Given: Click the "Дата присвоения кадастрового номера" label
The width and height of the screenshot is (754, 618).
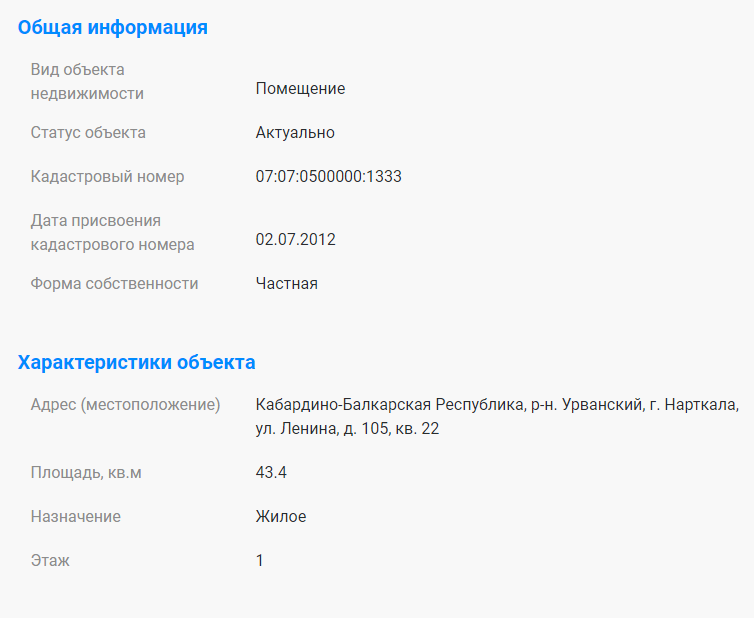Looking at the screenshot, I should pos(112,232).
